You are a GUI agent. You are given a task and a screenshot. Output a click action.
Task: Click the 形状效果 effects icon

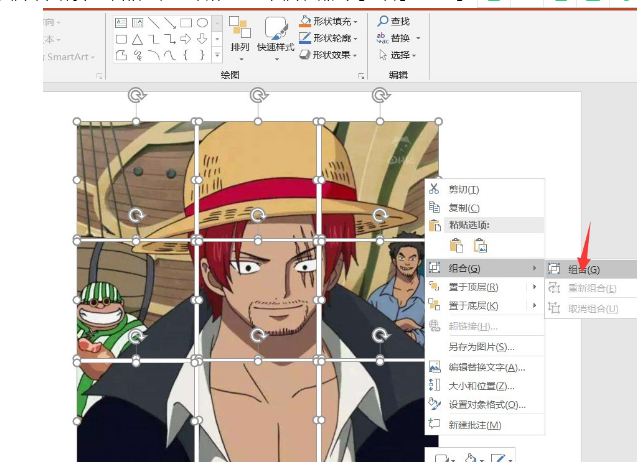(305, 54)
